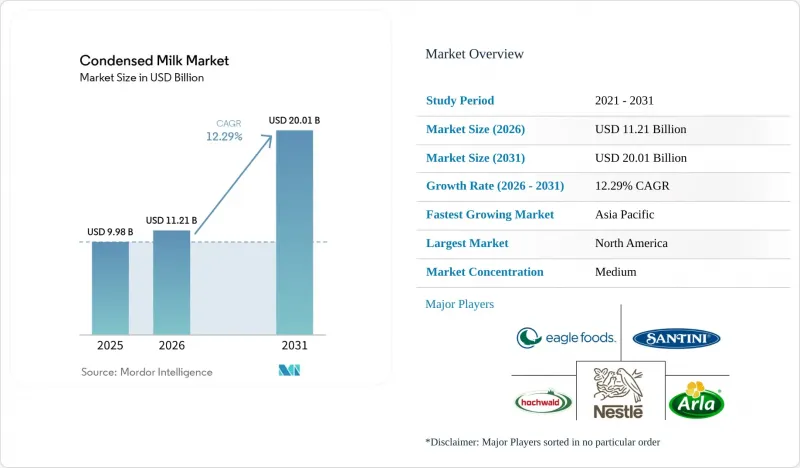
Task: Click the 'USD 20.01 B' bar label
Action: click(294, 120)
